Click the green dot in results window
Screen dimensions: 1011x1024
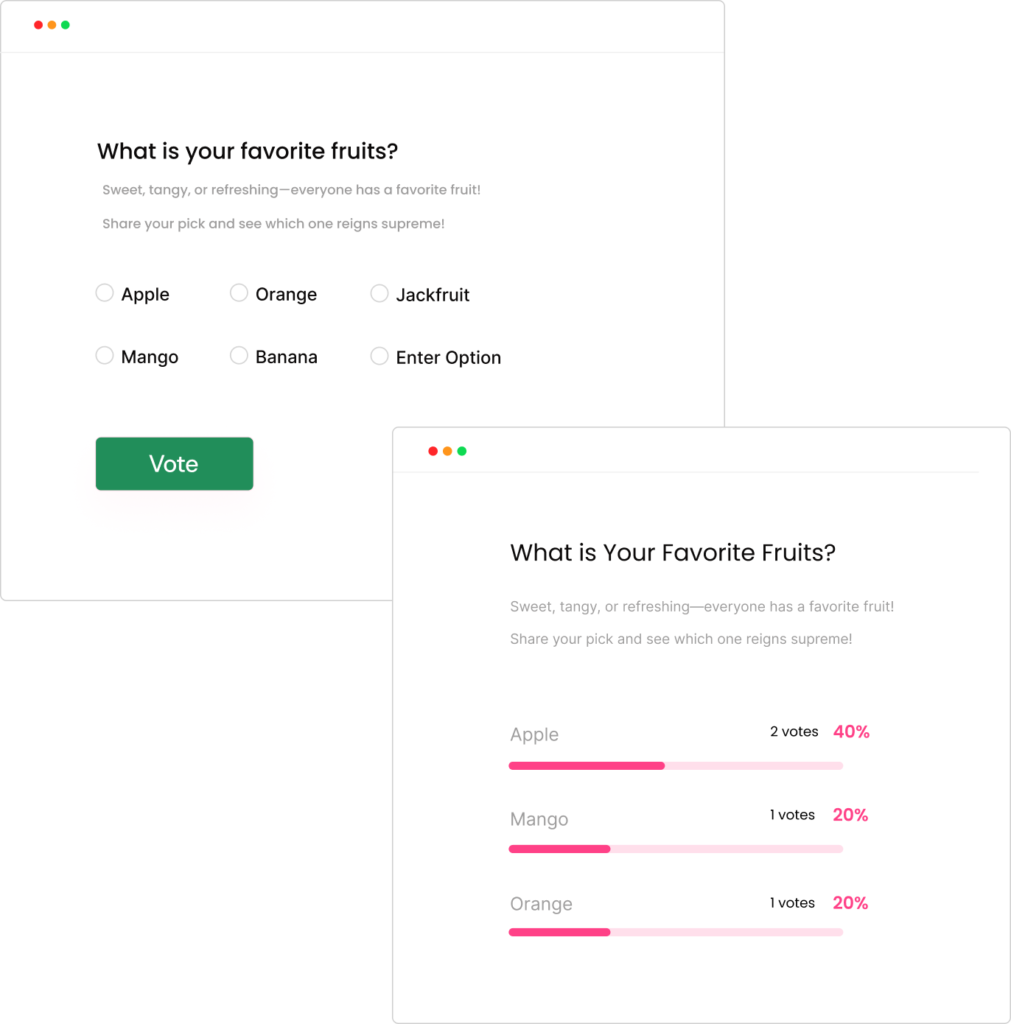[x=462, y=451]
